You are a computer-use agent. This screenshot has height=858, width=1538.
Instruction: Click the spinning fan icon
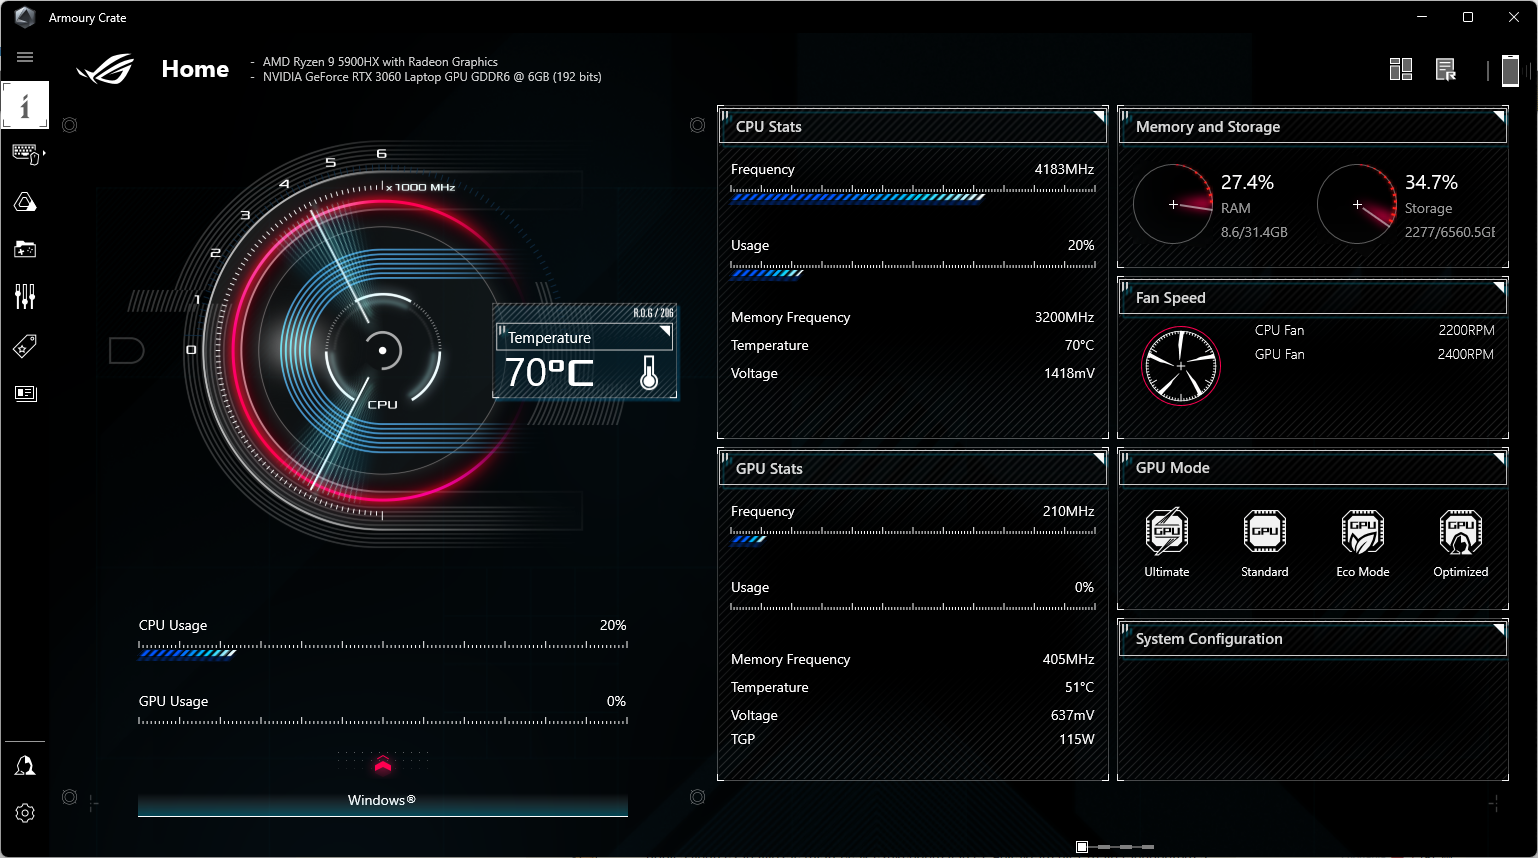click(1181, 366)
